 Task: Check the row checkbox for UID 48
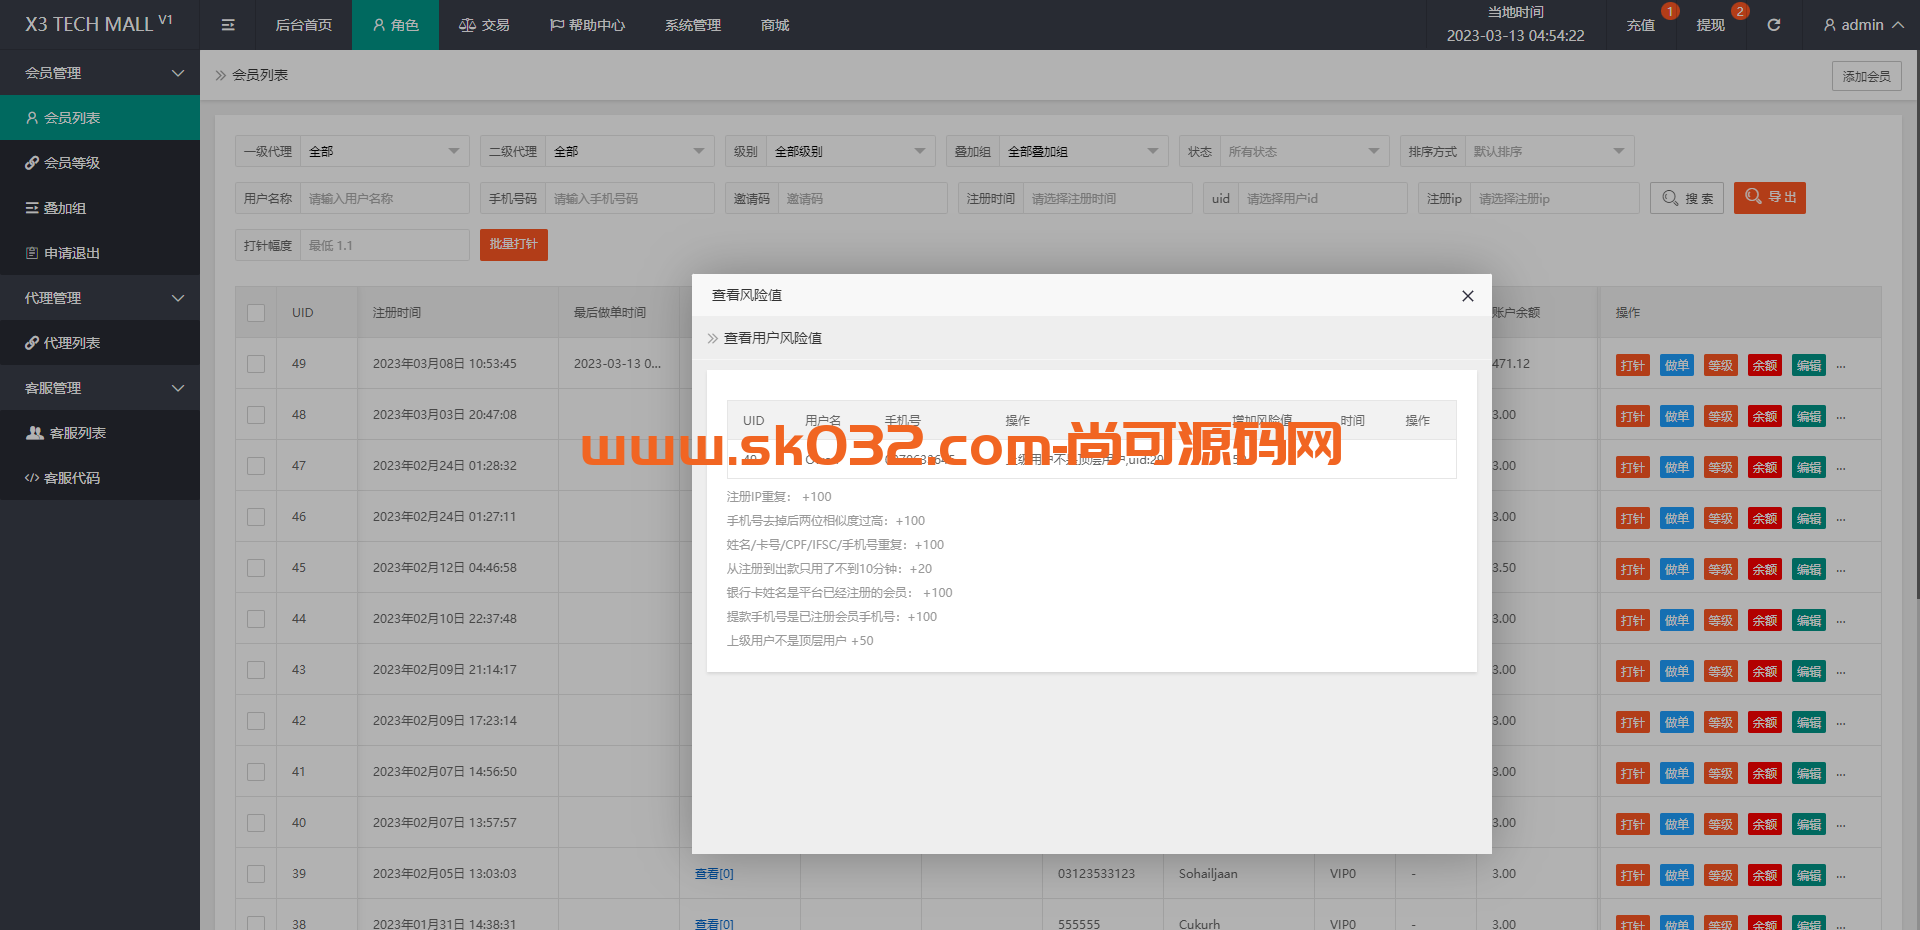[x=256, y=415]
